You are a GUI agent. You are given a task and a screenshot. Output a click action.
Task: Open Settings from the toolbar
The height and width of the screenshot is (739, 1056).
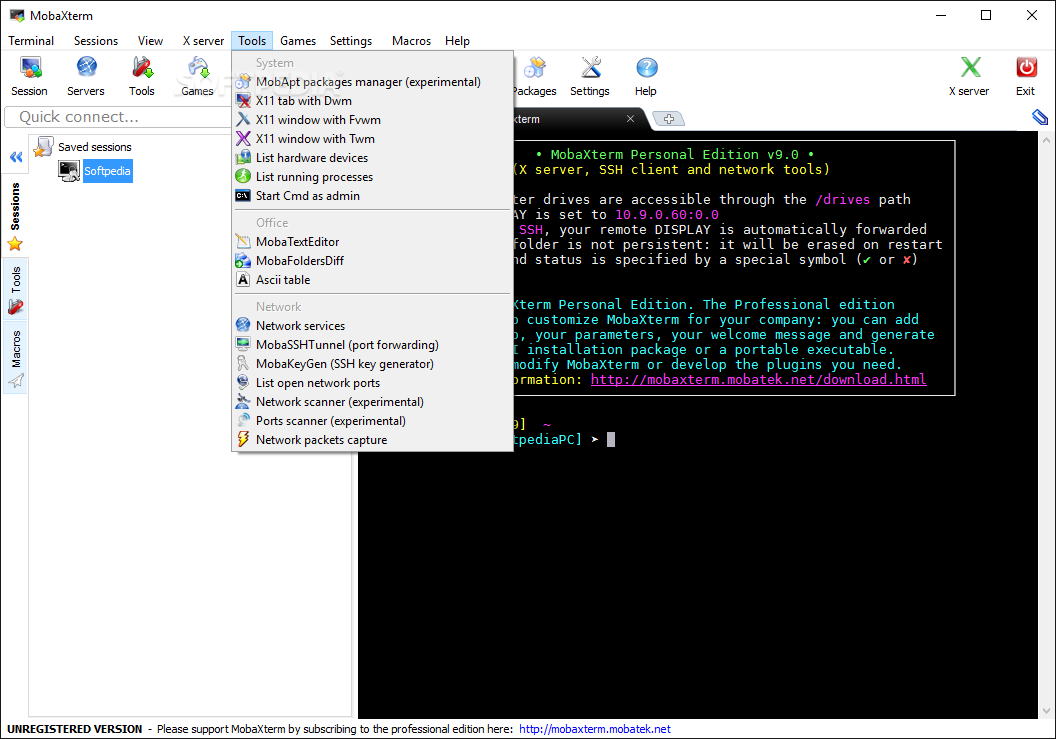(590, 76)
